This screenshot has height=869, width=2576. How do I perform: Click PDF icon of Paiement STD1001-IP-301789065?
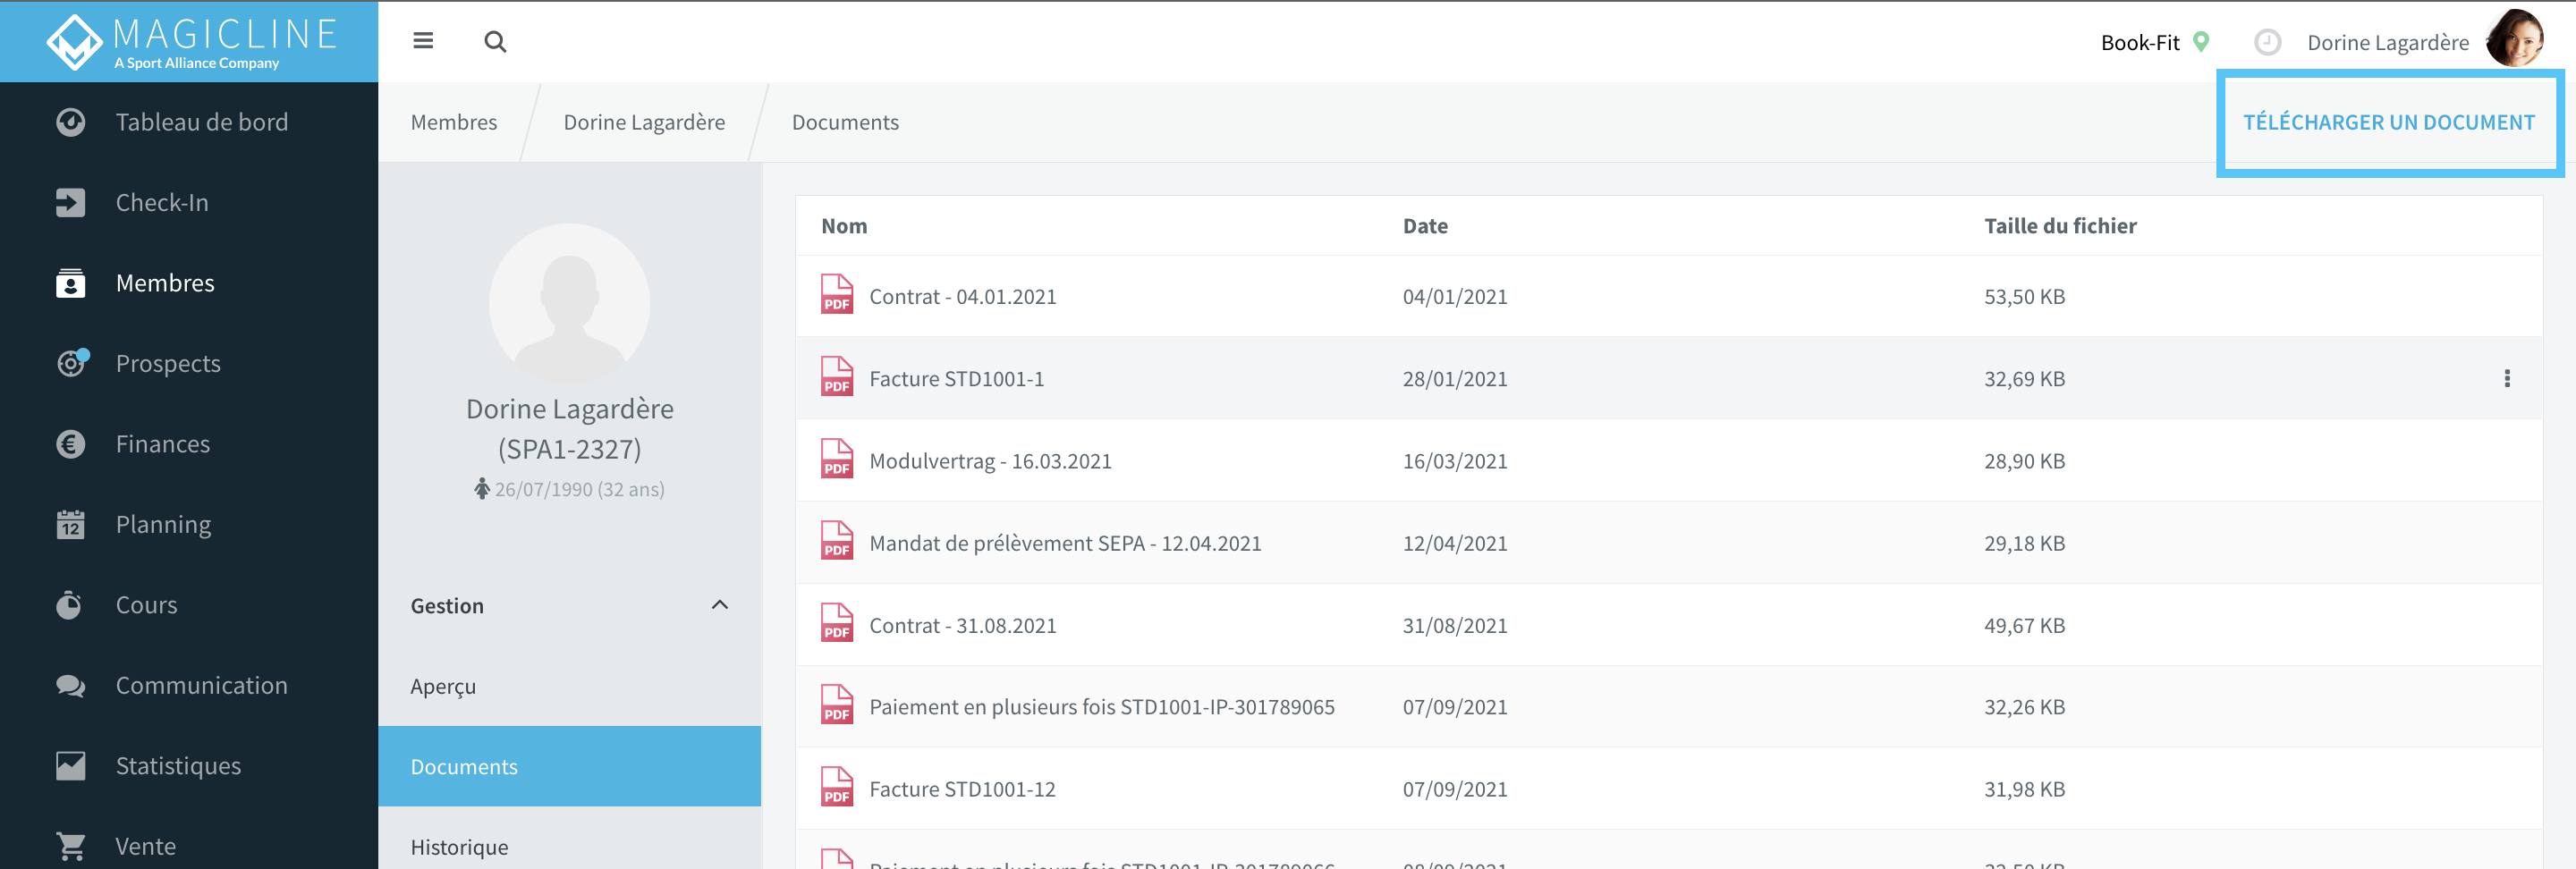pos(837,705)
